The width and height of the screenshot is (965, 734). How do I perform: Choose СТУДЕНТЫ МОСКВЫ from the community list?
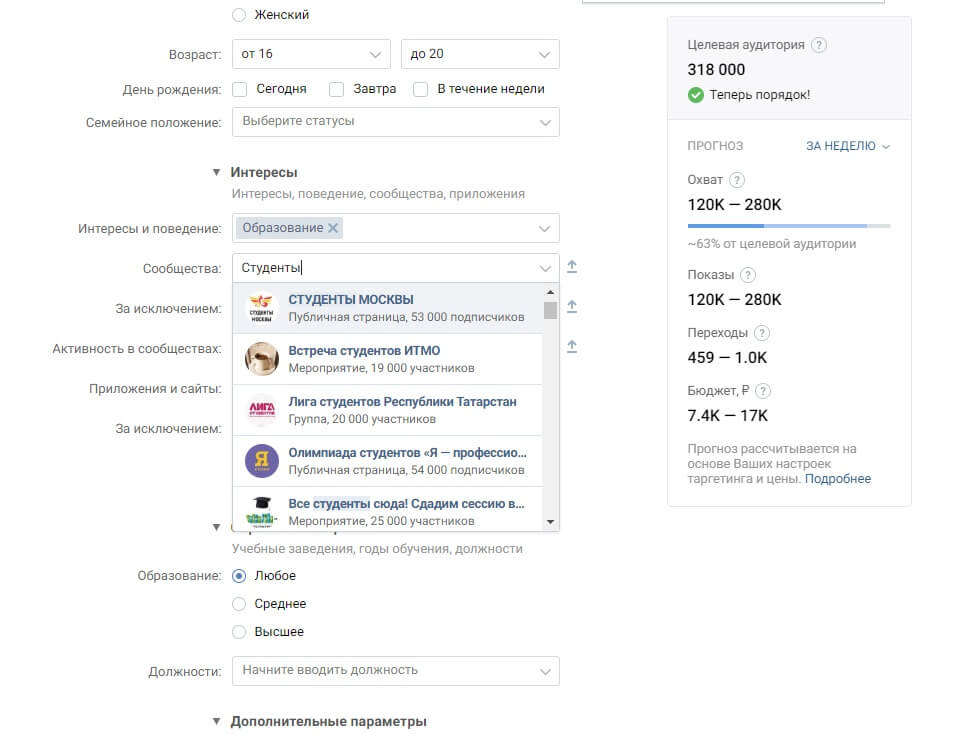(x=388, y=308)
